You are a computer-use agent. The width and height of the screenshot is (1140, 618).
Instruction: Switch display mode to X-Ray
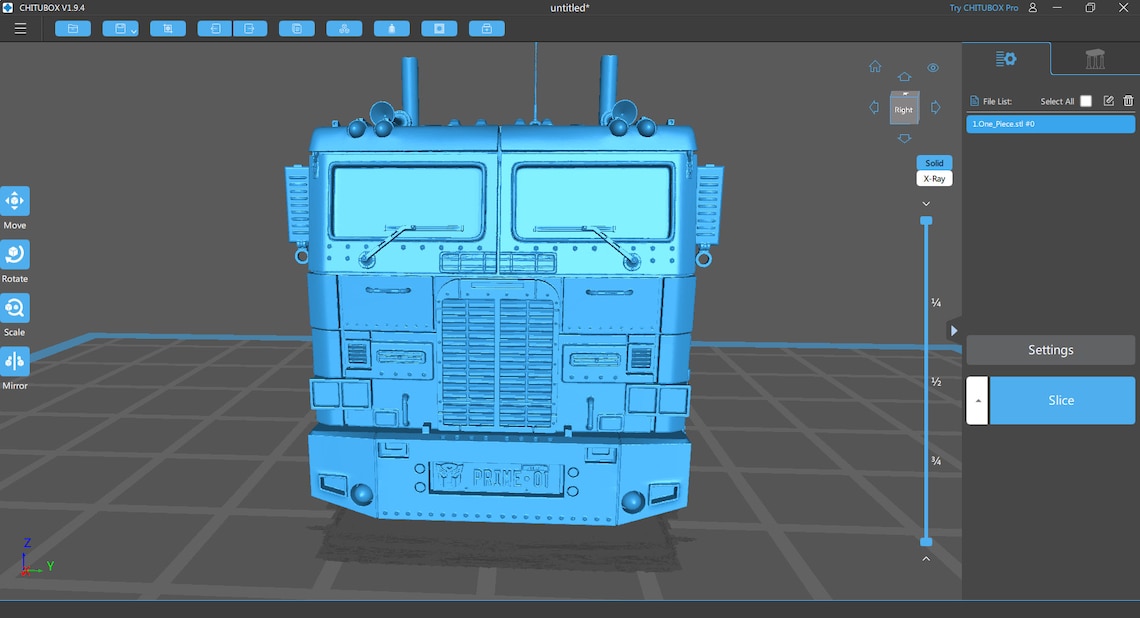[933, 178]
